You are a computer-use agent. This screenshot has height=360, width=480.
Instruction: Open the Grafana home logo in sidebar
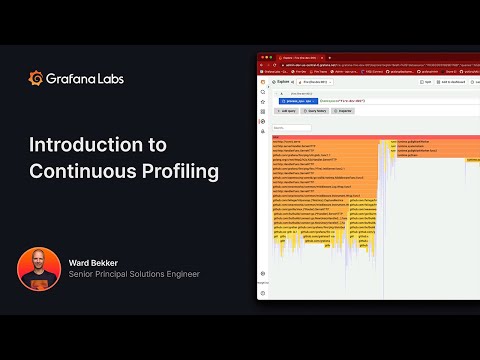click(263, 82)
